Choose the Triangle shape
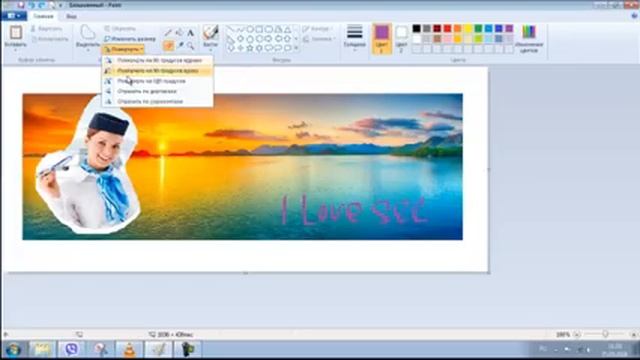 pyautogui.click(x=287, y=29)
